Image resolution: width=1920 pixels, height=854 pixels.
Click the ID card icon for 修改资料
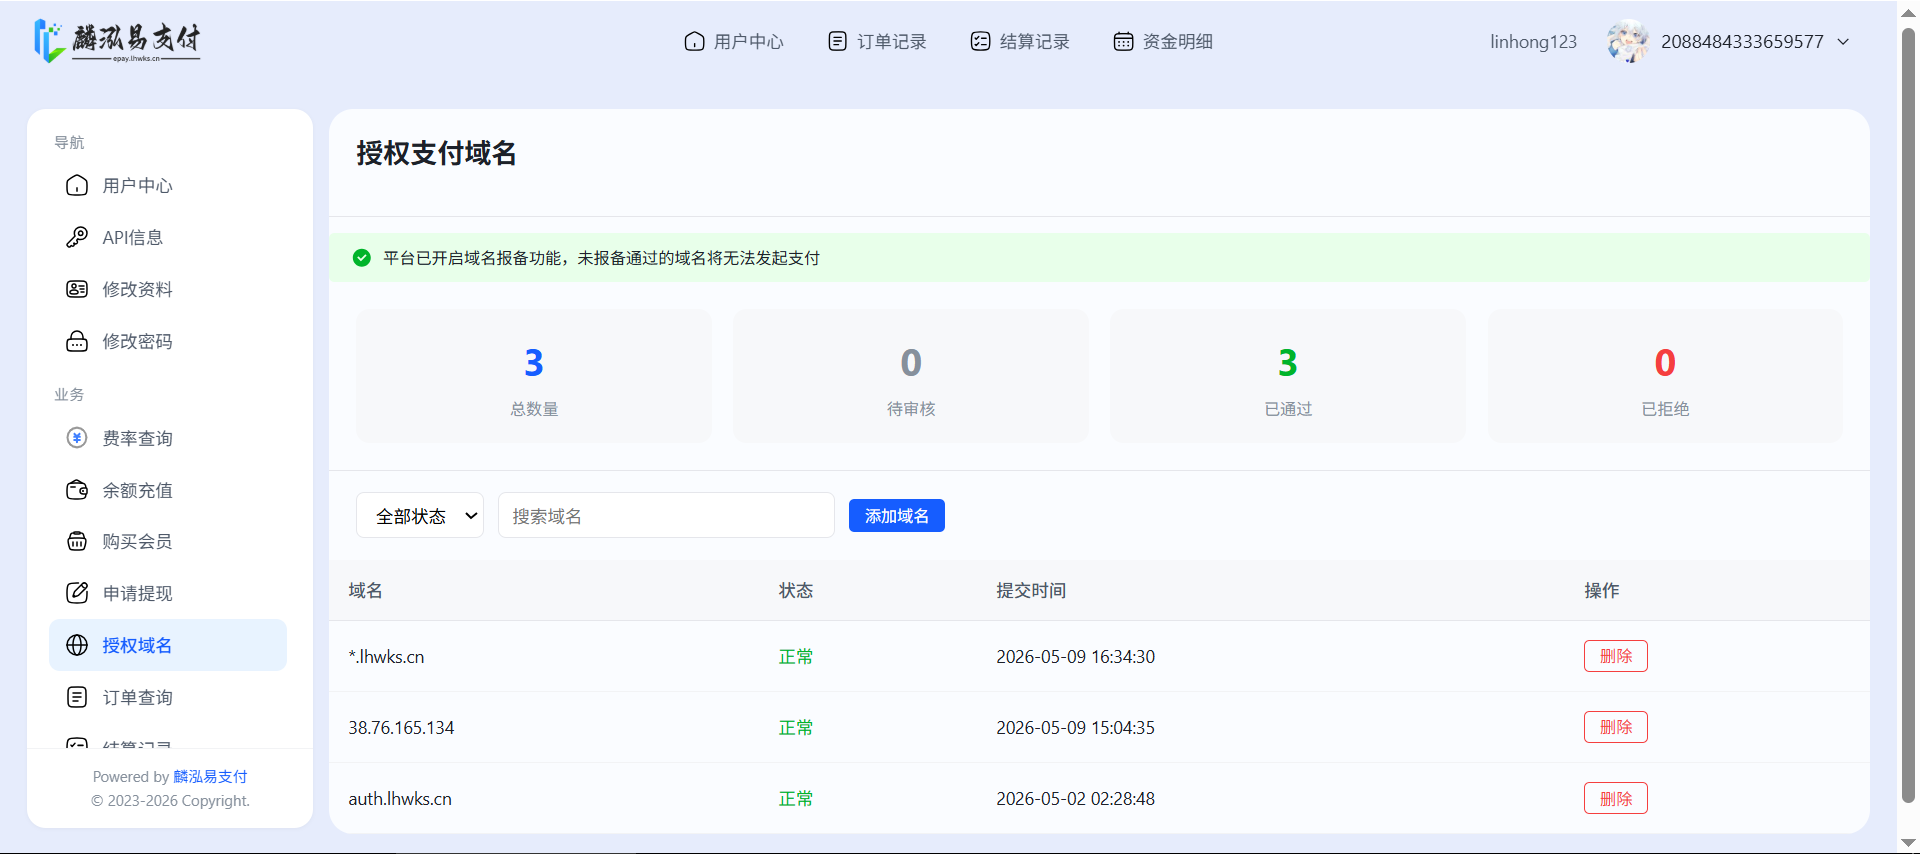[x=77, y=289]
